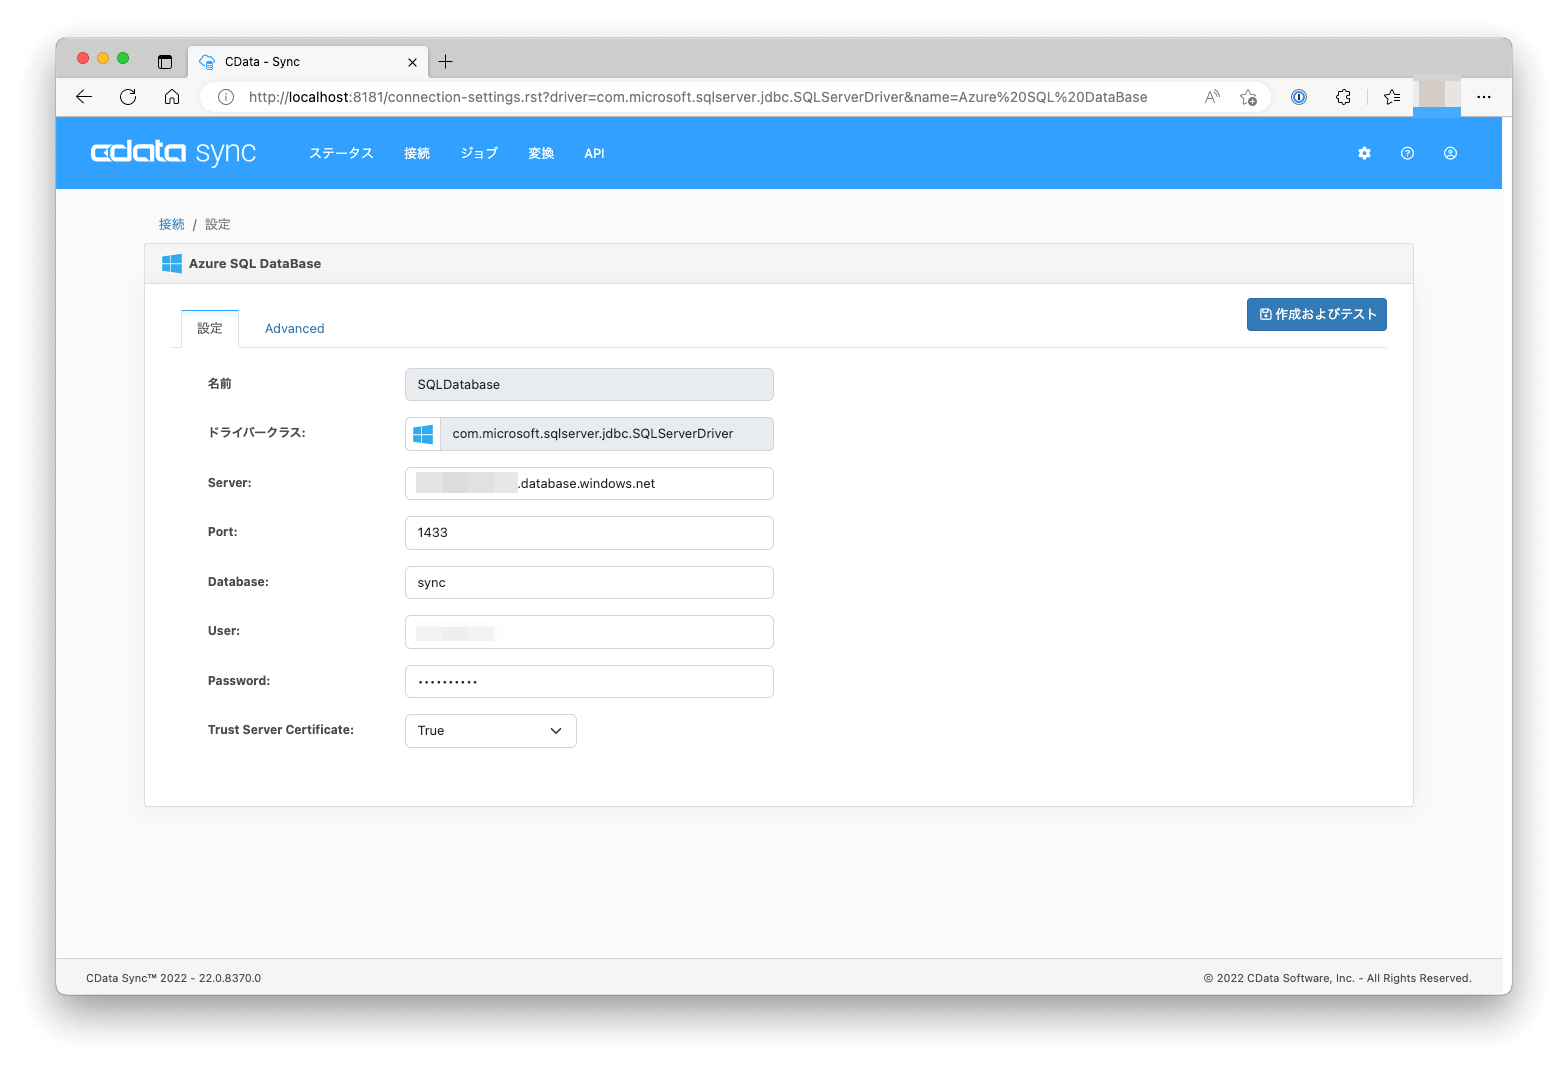This screenshot has height=1069, width=1568.
Task: Add this page to favorites star icon
Action: coord(1248,97)
